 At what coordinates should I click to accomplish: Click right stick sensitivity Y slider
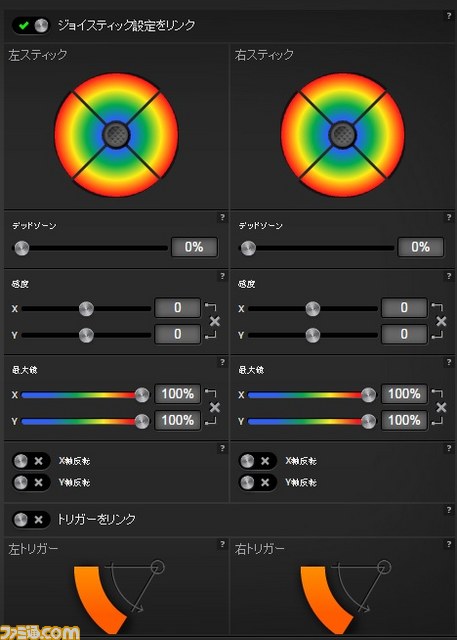pyautogui.click(x=313, y=336)
